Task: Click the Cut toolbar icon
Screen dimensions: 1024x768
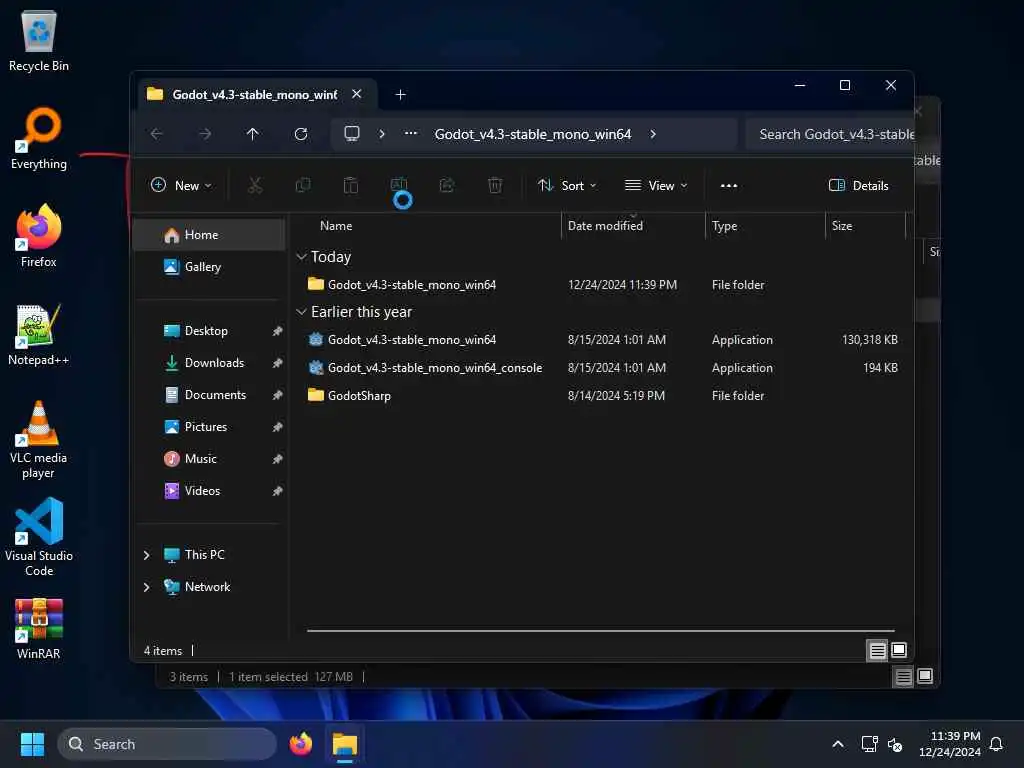Action: pos(255,185)
